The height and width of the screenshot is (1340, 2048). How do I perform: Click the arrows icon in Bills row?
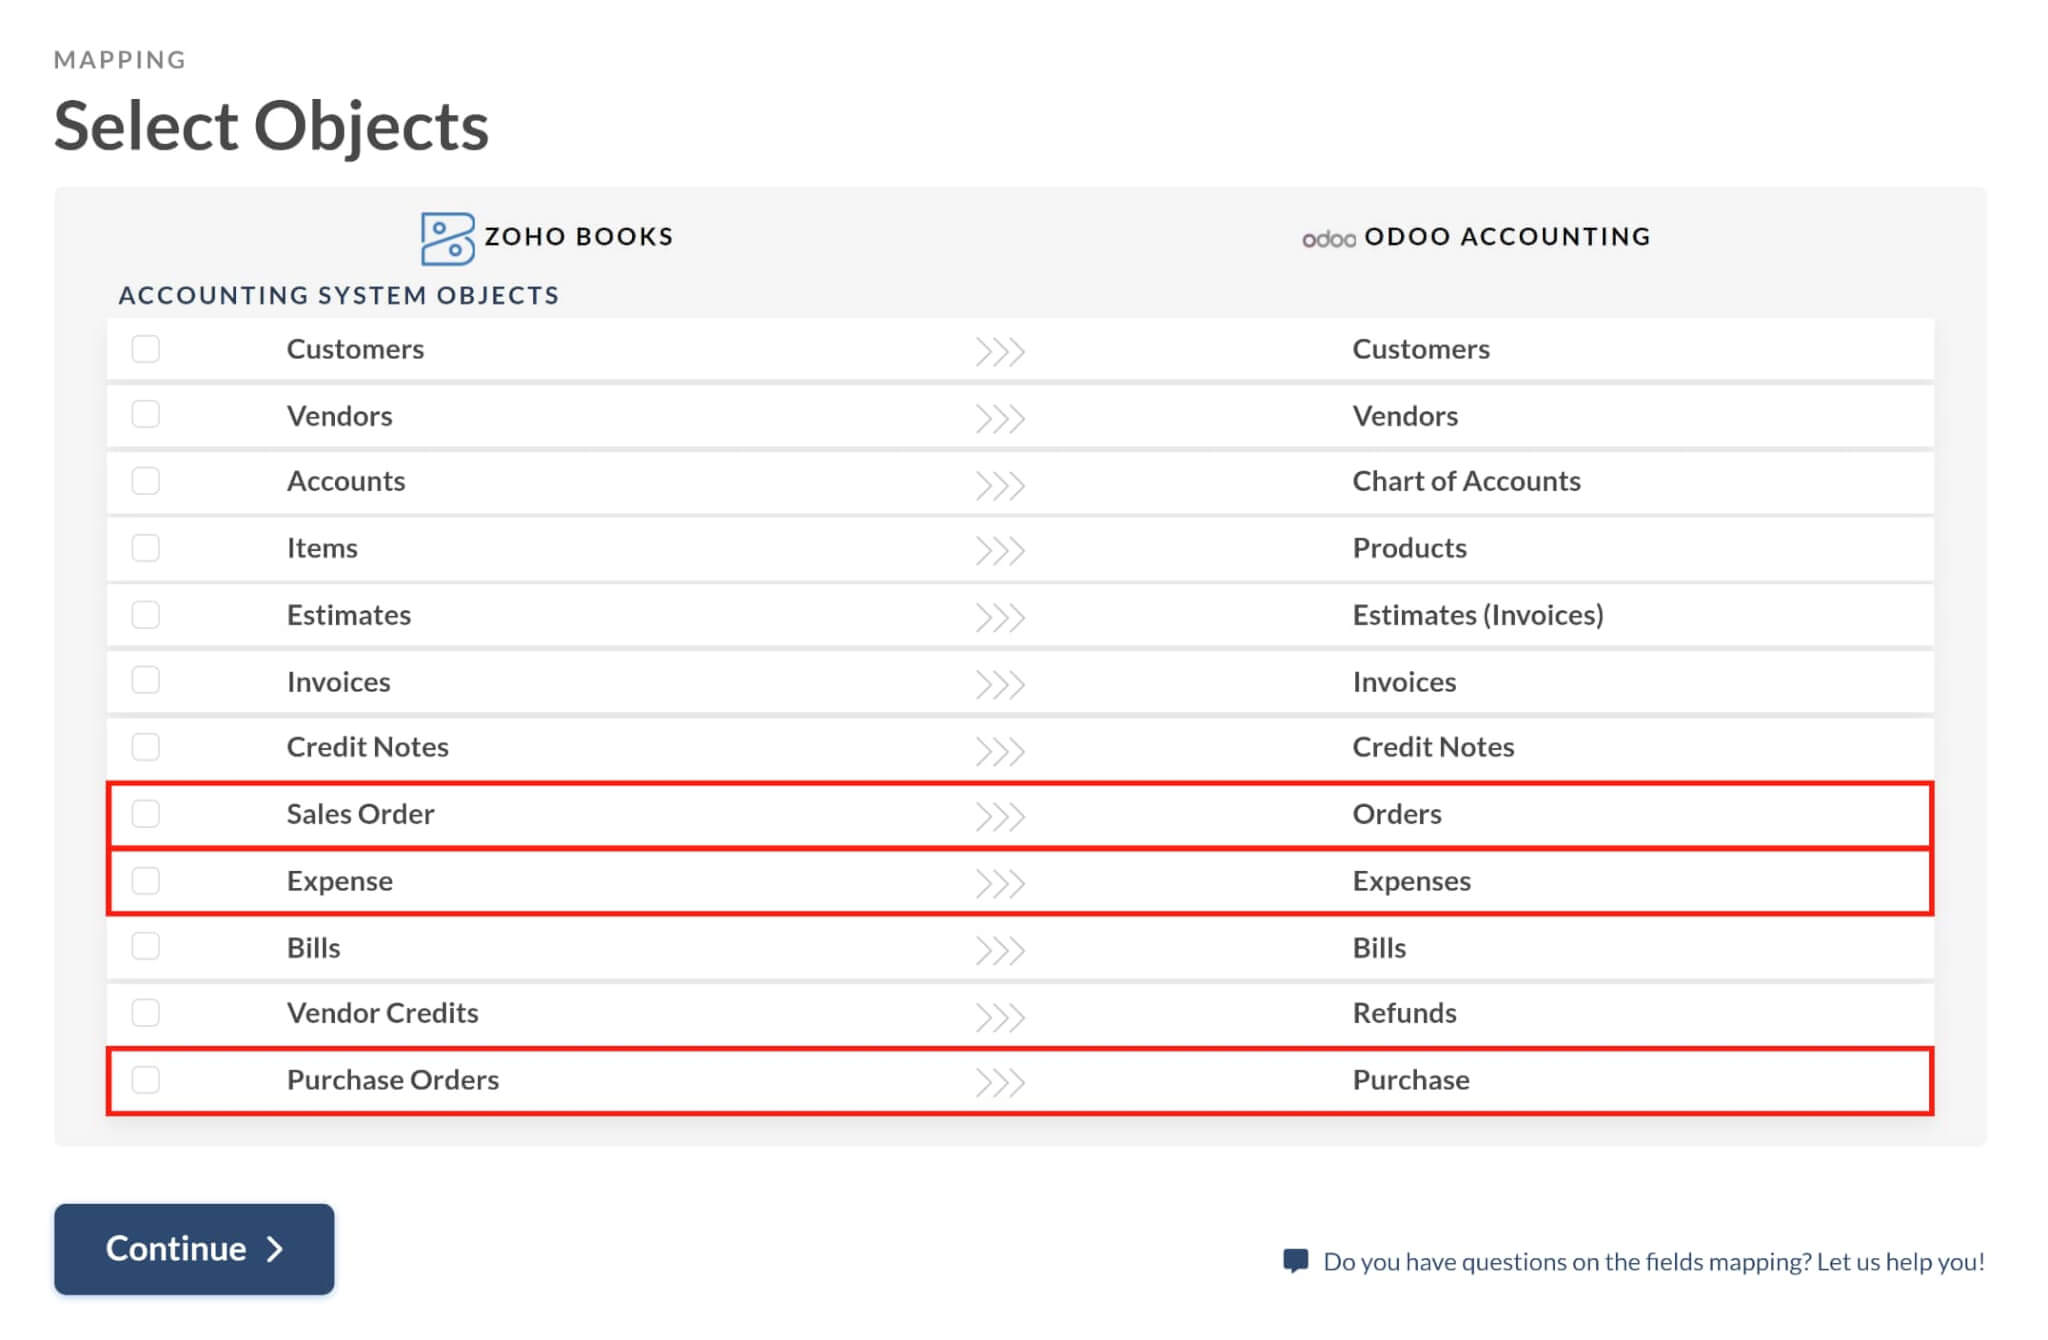(x=1001, y=950)
